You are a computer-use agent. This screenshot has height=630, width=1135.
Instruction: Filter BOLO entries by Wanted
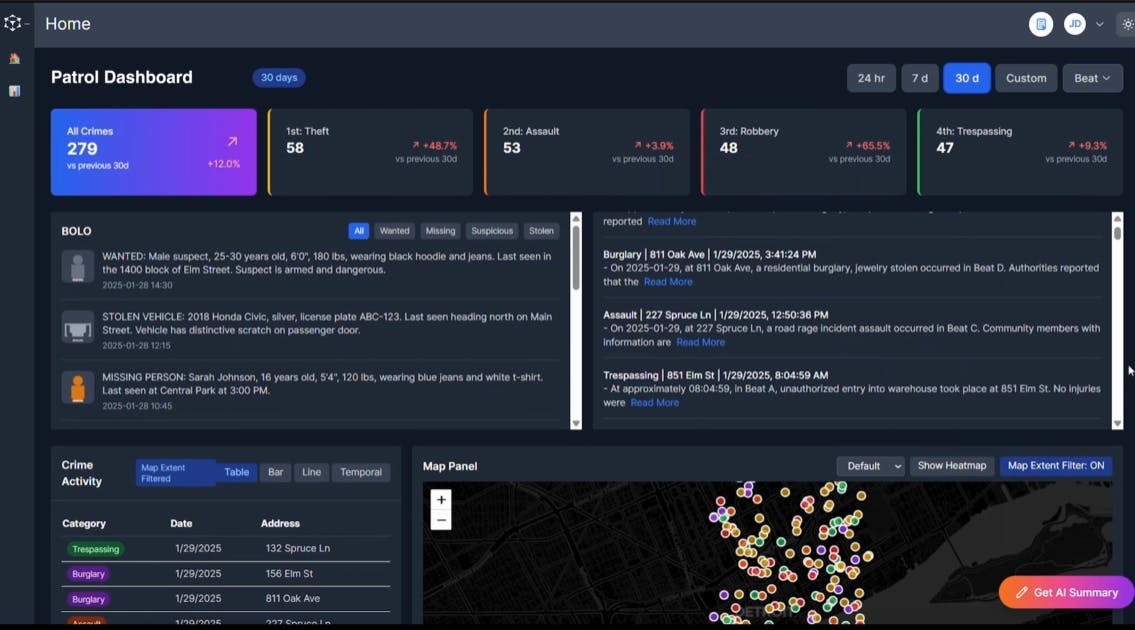[394, 230]
